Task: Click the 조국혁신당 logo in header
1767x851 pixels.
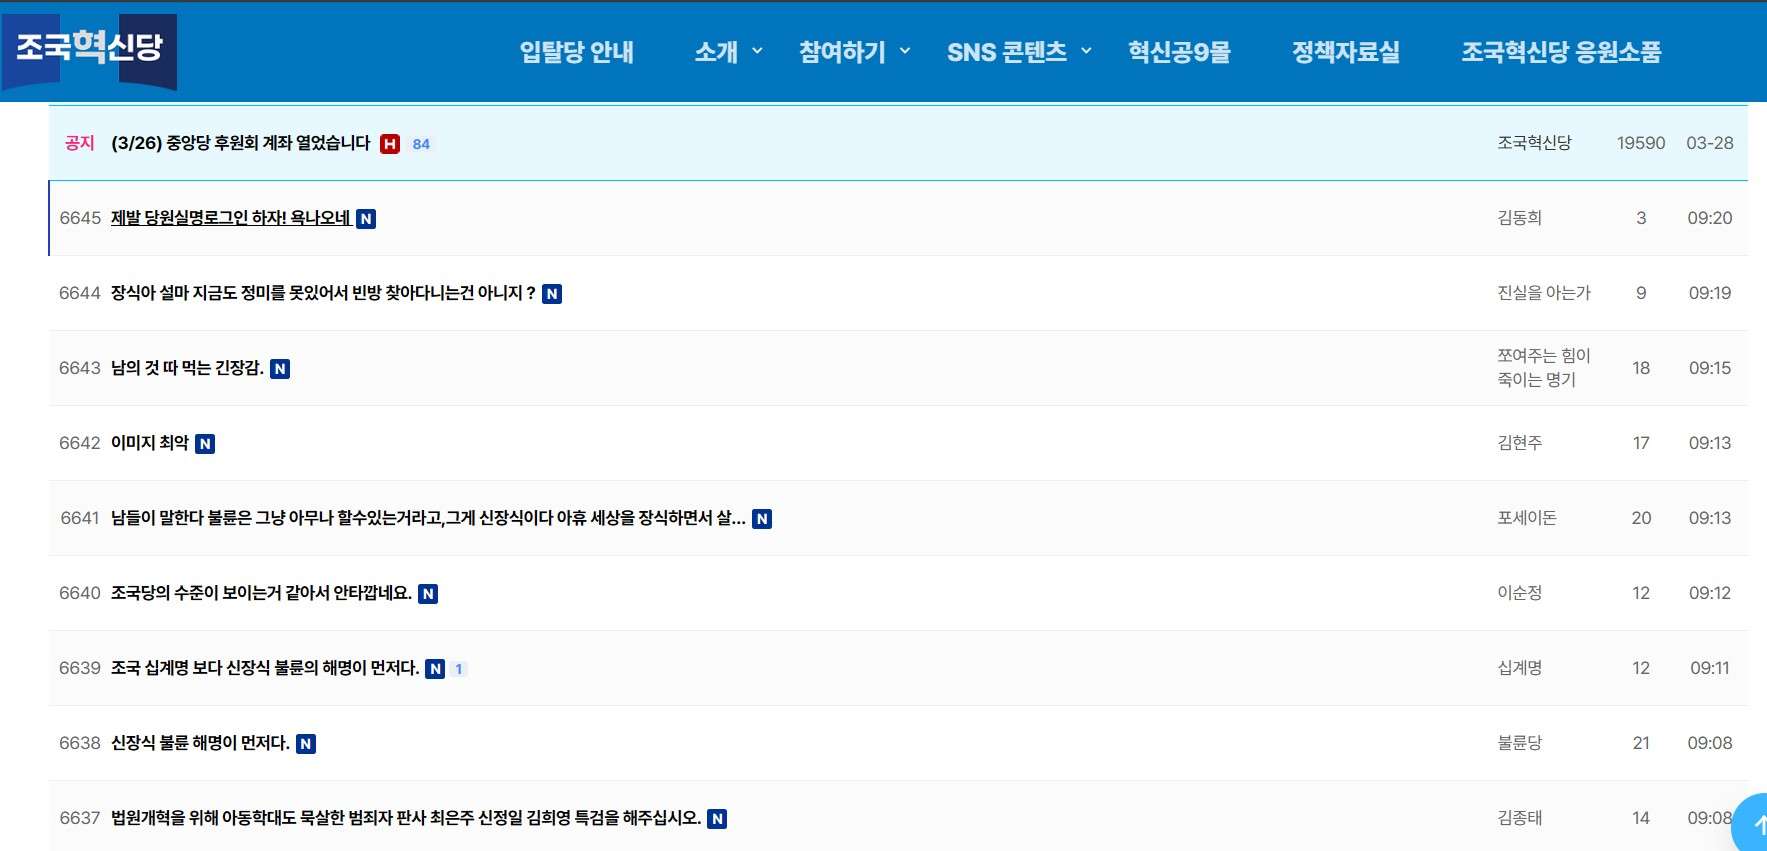Action: click(90, 48)
